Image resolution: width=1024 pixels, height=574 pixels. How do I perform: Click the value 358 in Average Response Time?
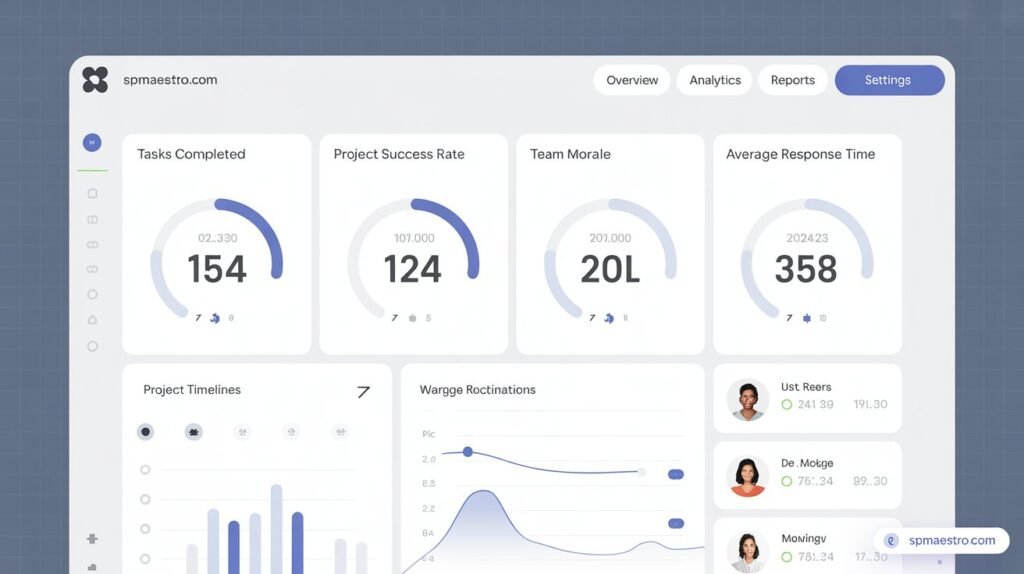click(x=806, y=269)
